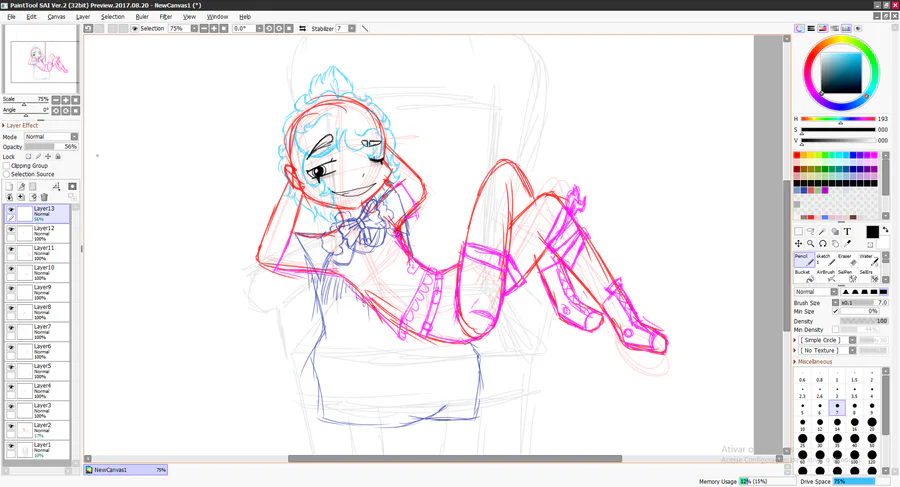Viewport: 900px width, 487px height.
Task: Uncheck the Min Size checkbox
Action: pos(835,311)
